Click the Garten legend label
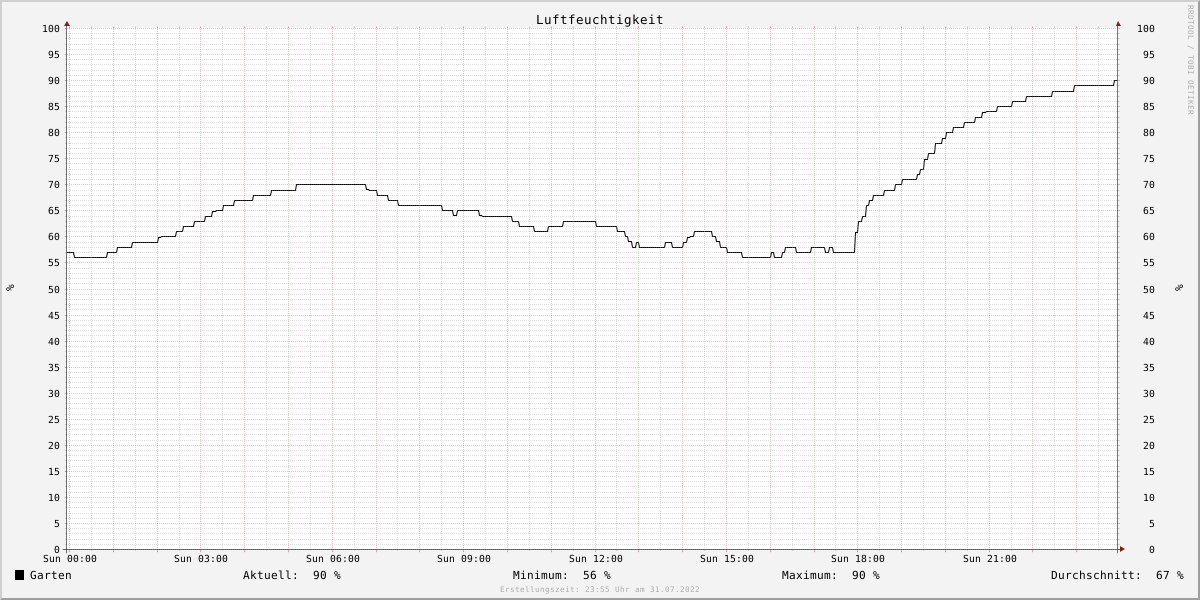Image resolution: width=1200 pixels, height=600 pixels. (x=50, y=575)
